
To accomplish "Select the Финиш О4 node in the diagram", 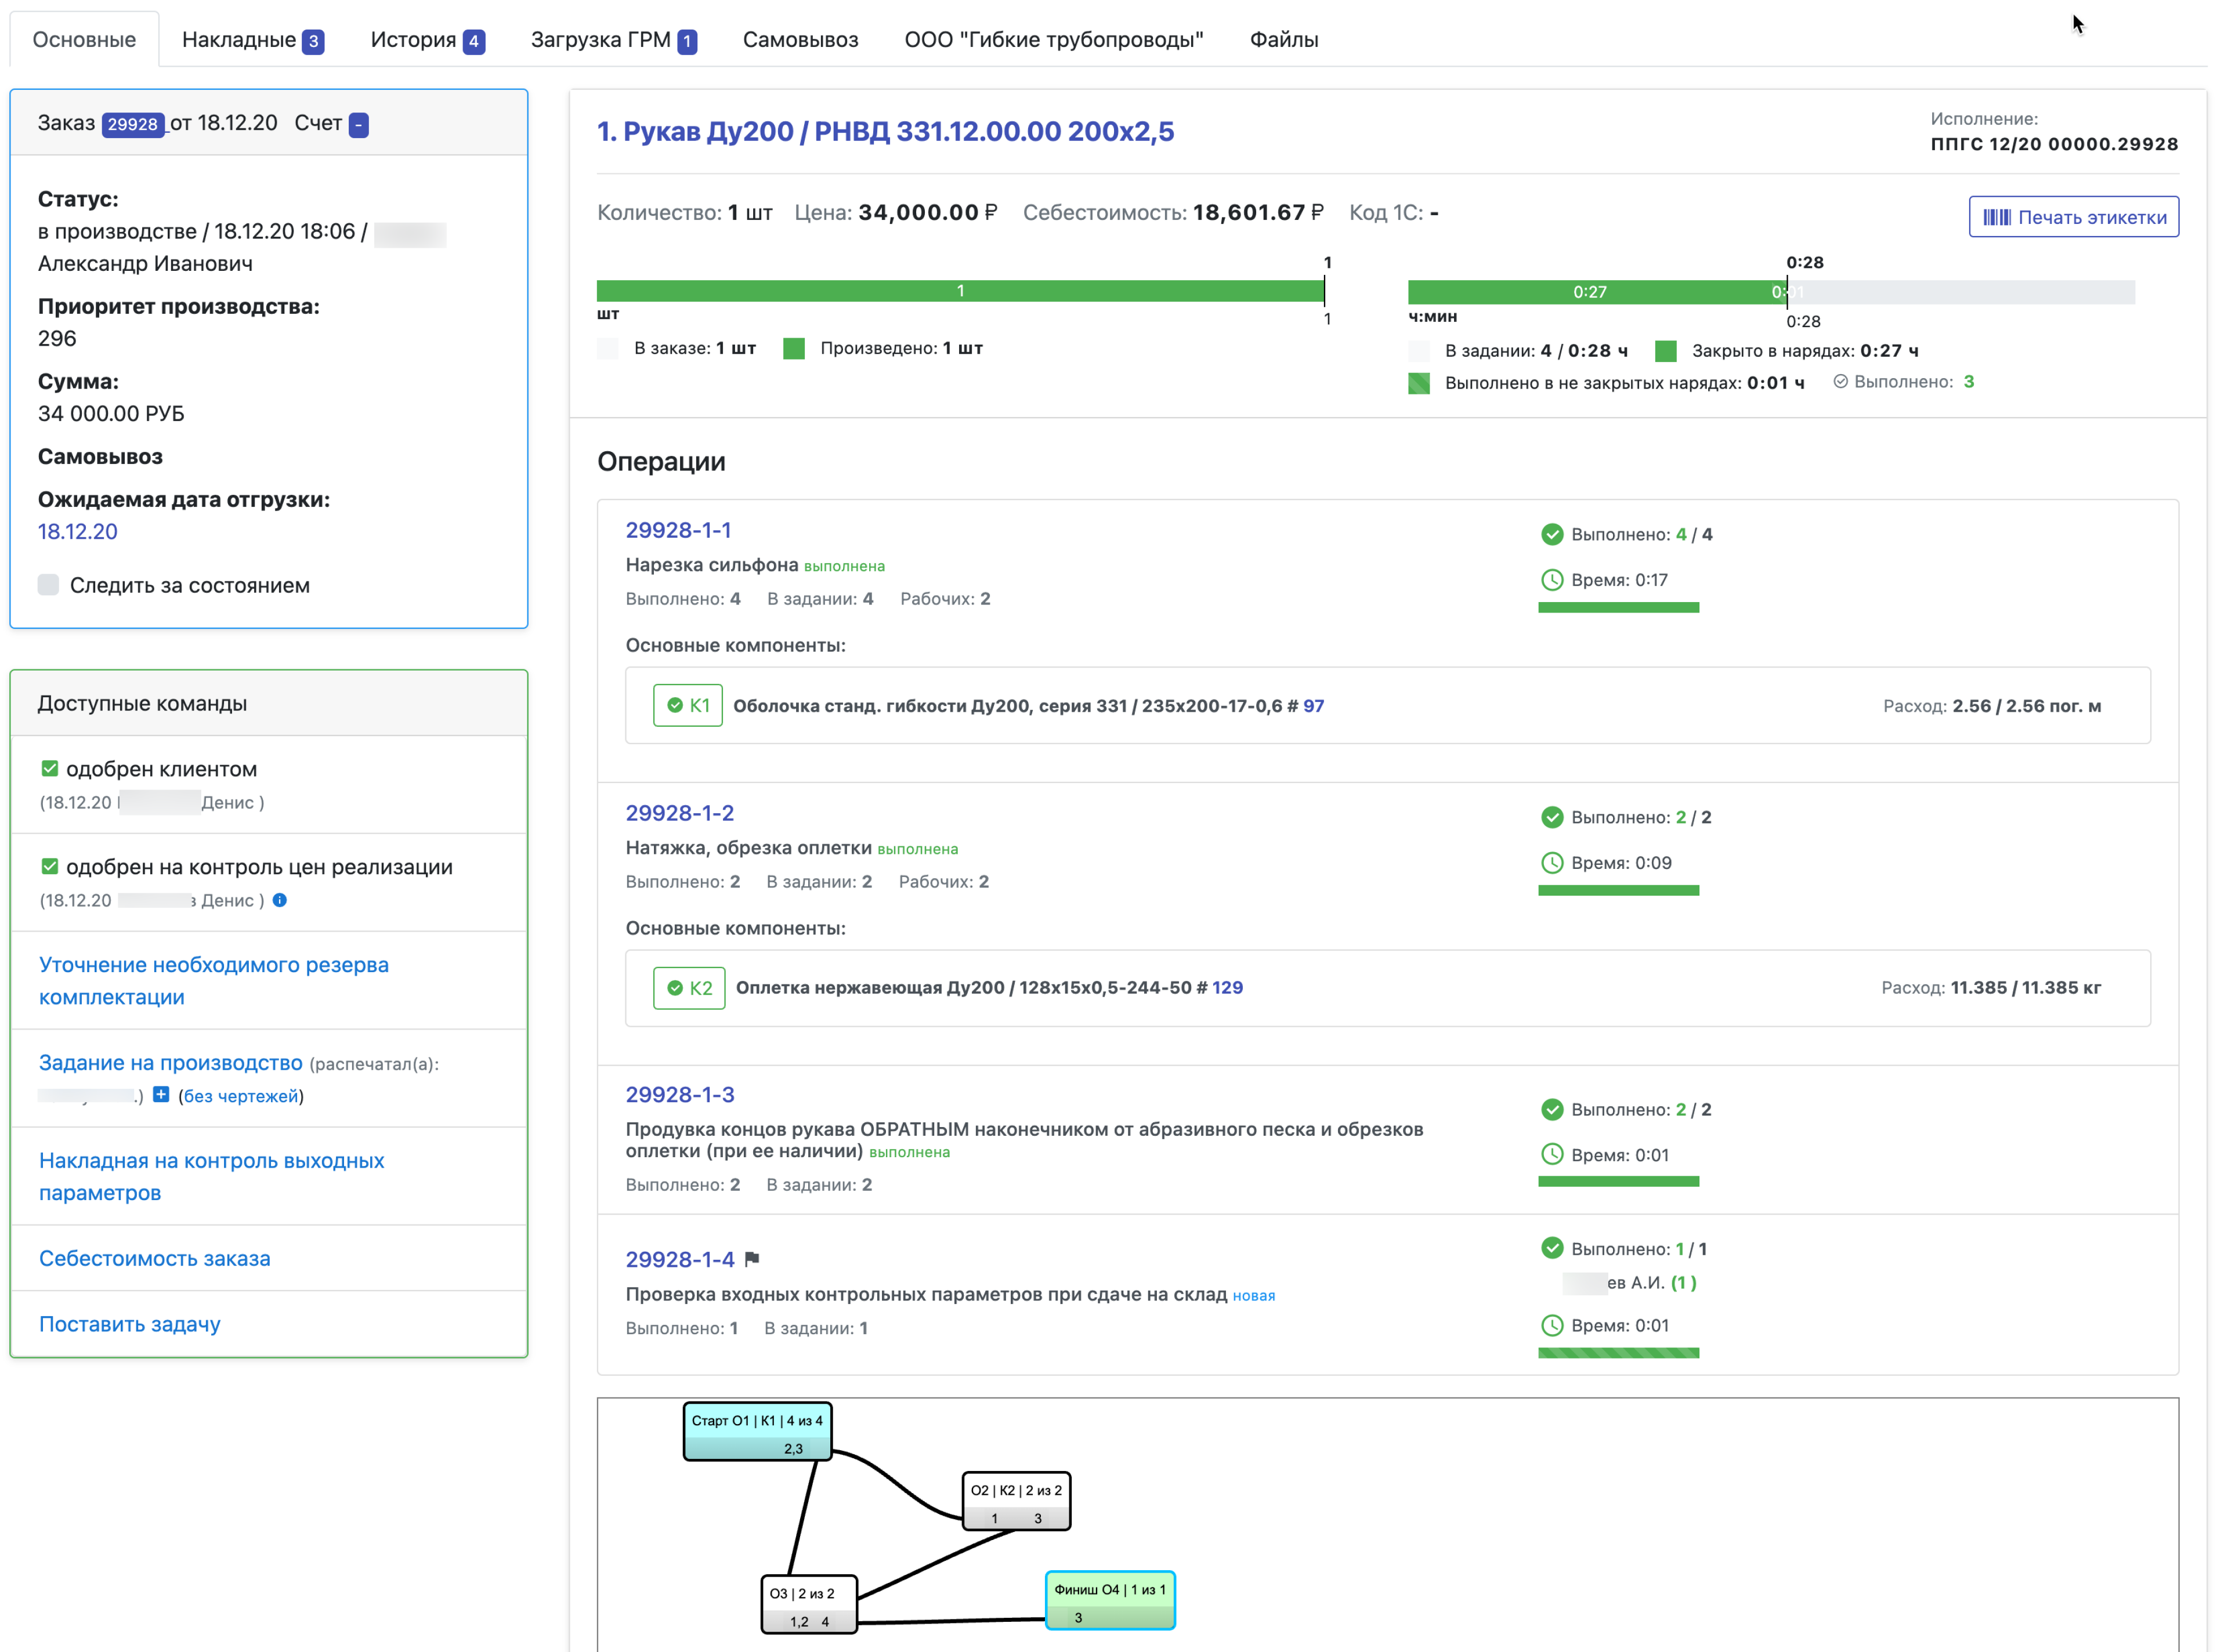I will click(x=1109, y=1599).
